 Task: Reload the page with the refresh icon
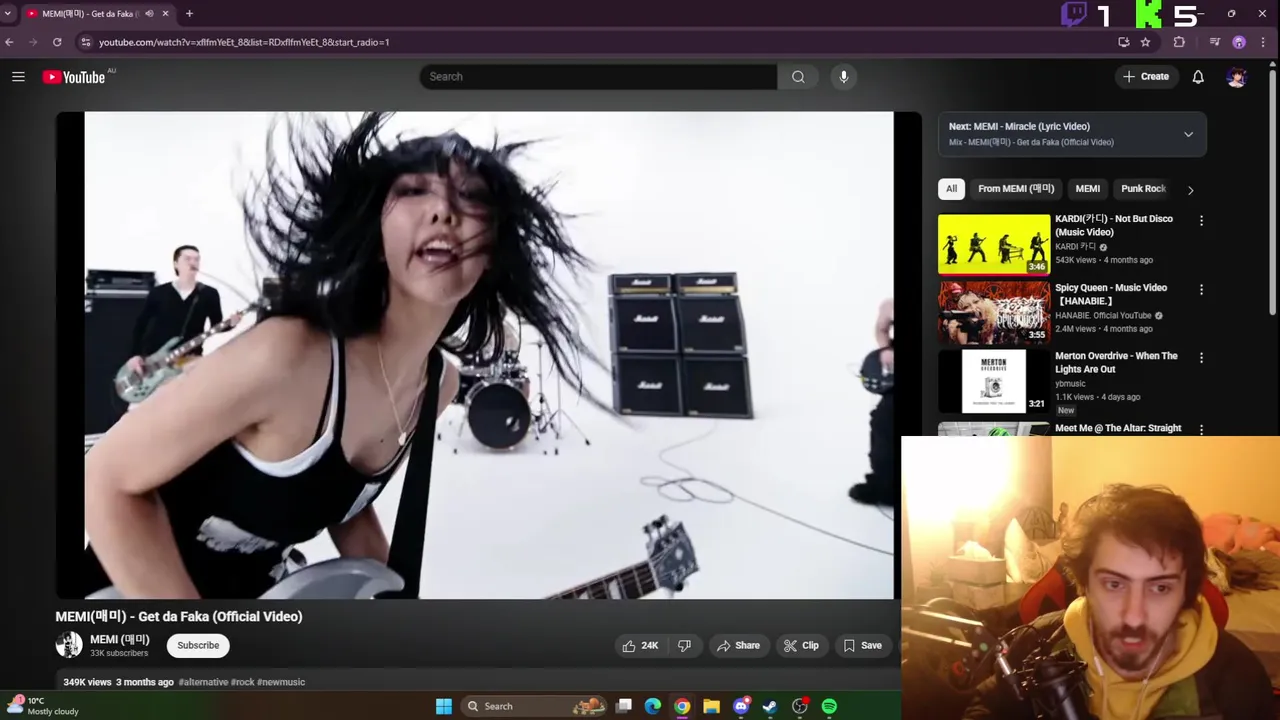point(57,42)
